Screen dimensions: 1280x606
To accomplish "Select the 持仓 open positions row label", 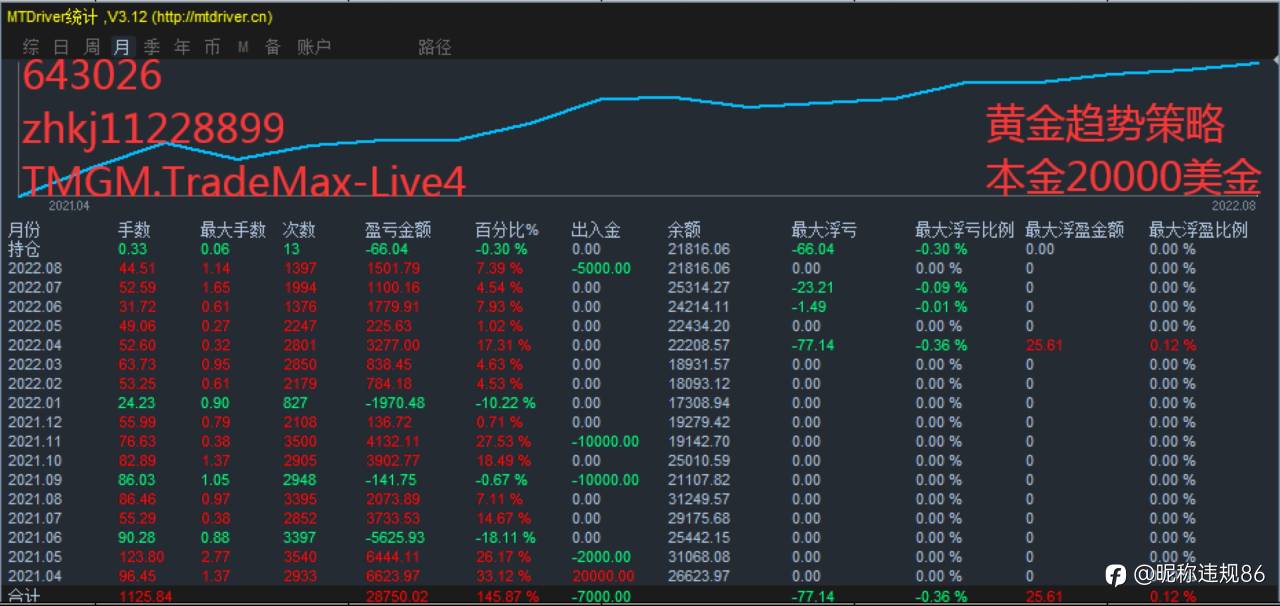I will point(25,249).
